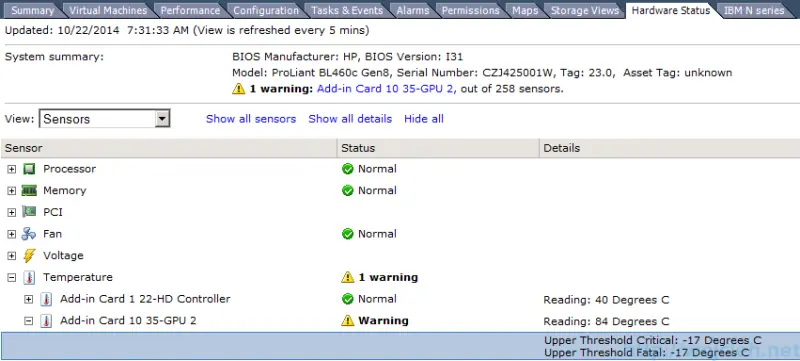The image size is (800, 361).
Task: Click the Show all sensors link
Action: tap(251, 119)
